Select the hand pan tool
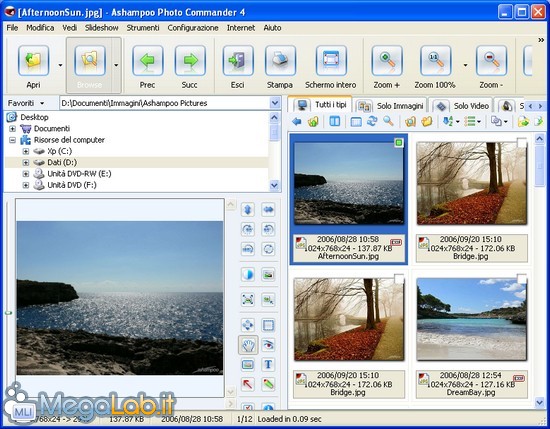The height and width of the screenshot is (429, 550). (x=248, y=345)
